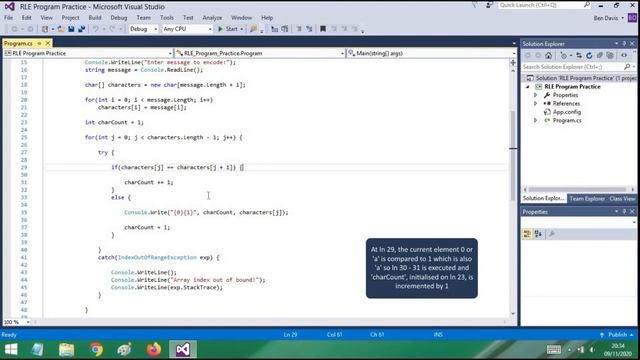Click the Publish icon in status bar
This screenshot has height=360, width=640.
(x=602, y=335)
